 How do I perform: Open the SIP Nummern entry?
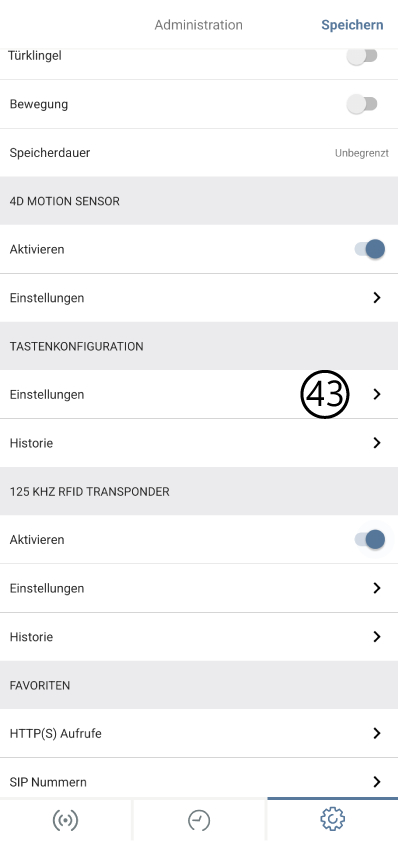tap(199, 781)
